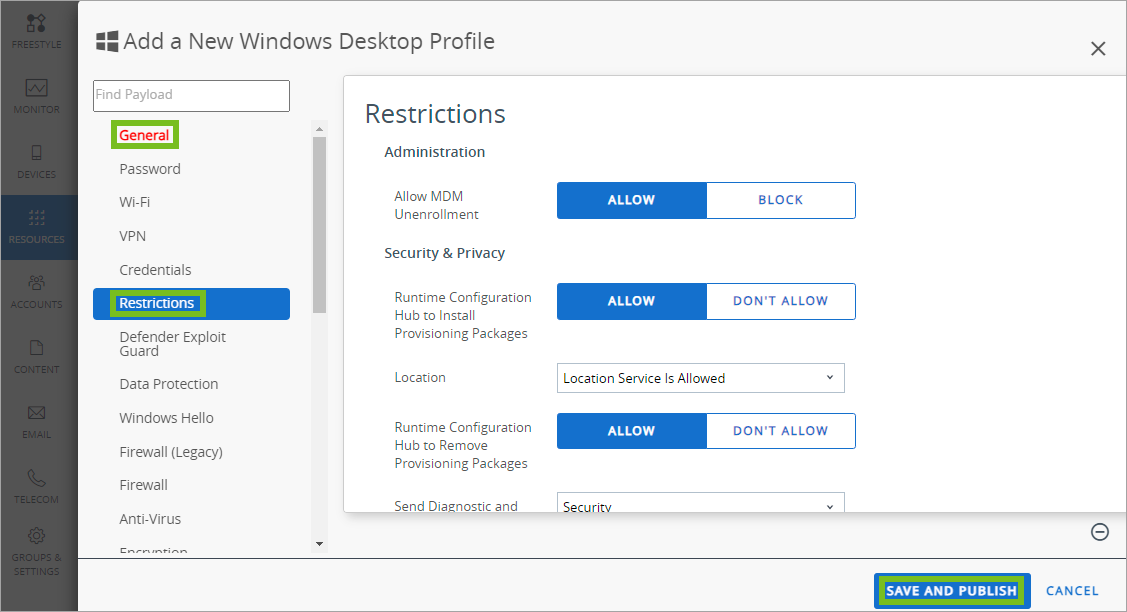Screen dimensions: 1127x612
Task: Select the General payload
Action: coord(144,135)
